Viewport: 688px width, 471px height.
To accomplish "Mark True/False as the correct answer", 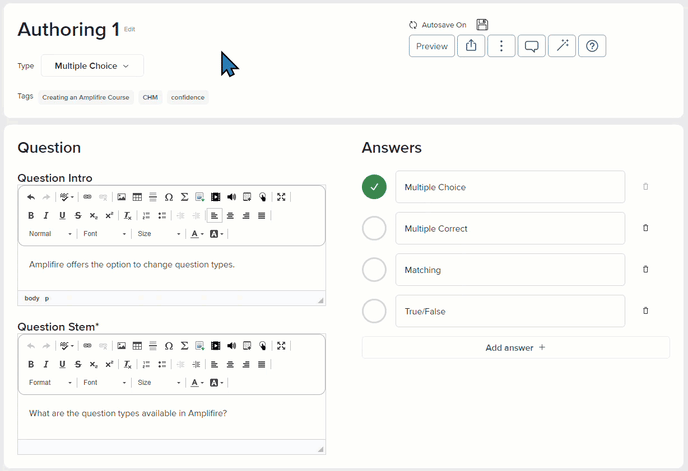I will tap(374, 311).
